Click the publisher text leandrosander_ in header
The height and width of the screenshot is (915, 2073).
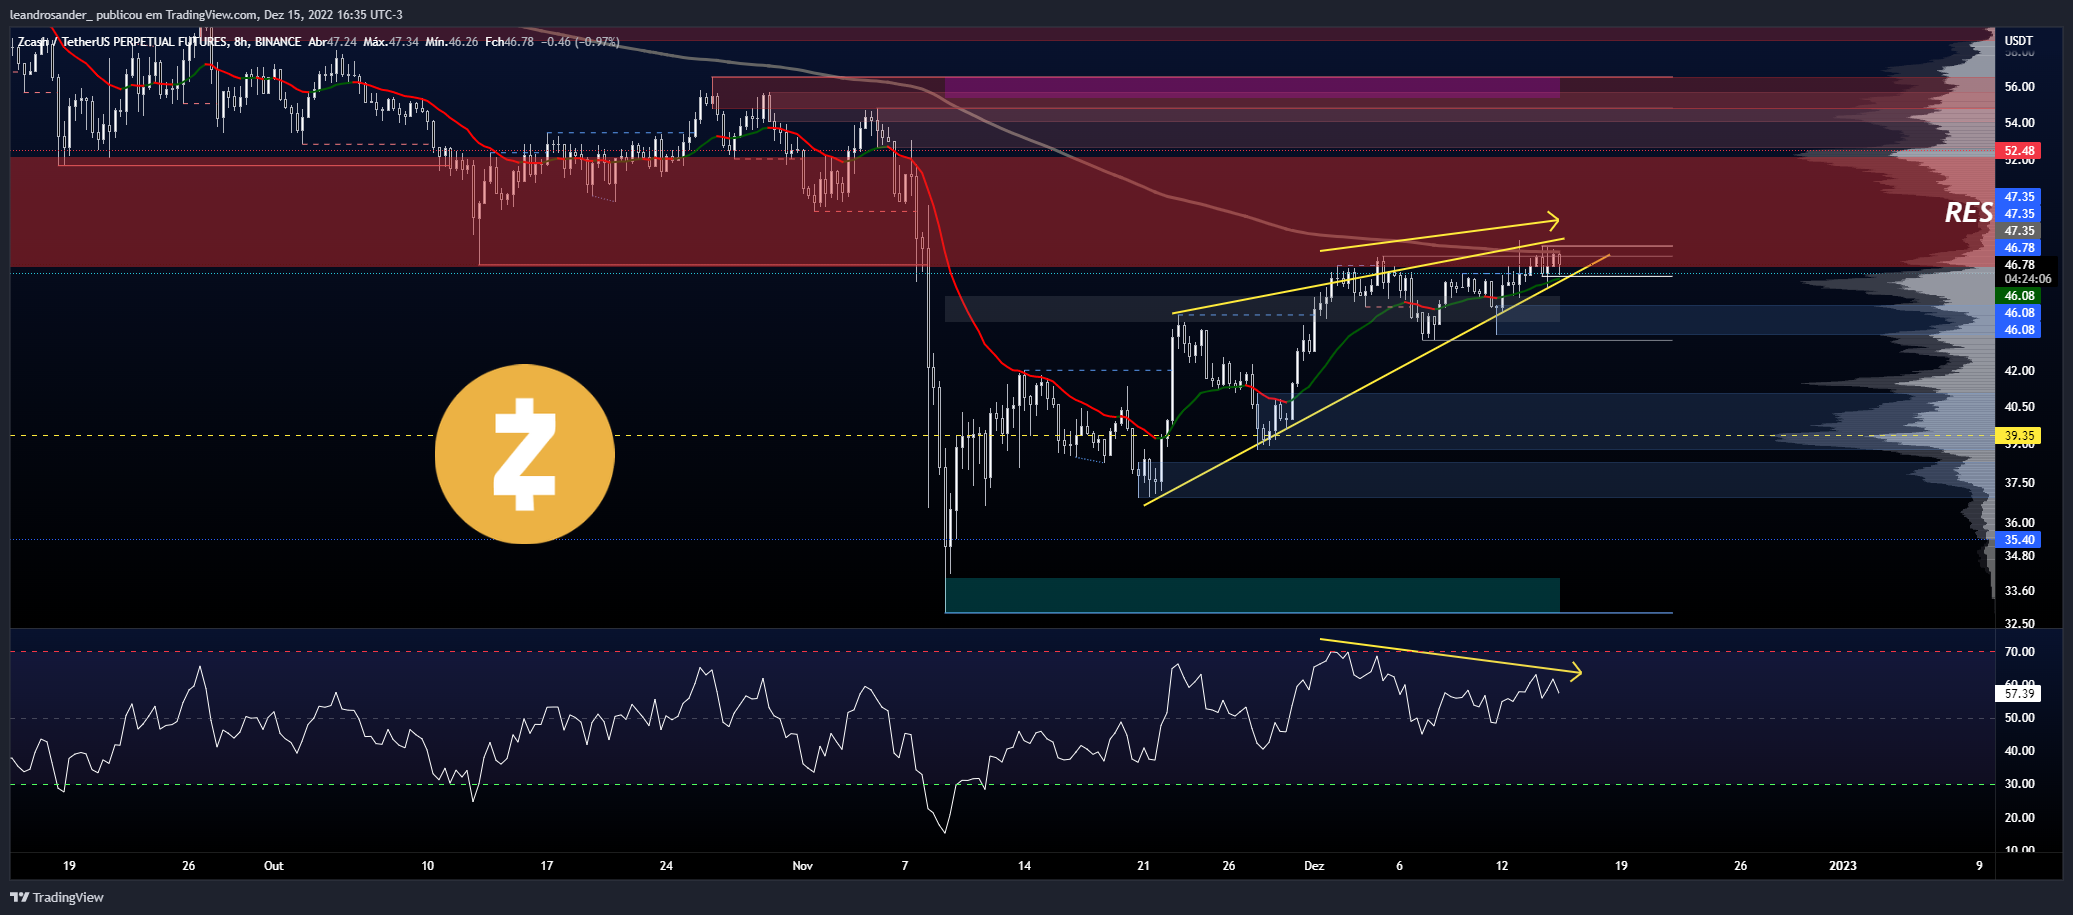pyautogui.click(x=50, y=15)
